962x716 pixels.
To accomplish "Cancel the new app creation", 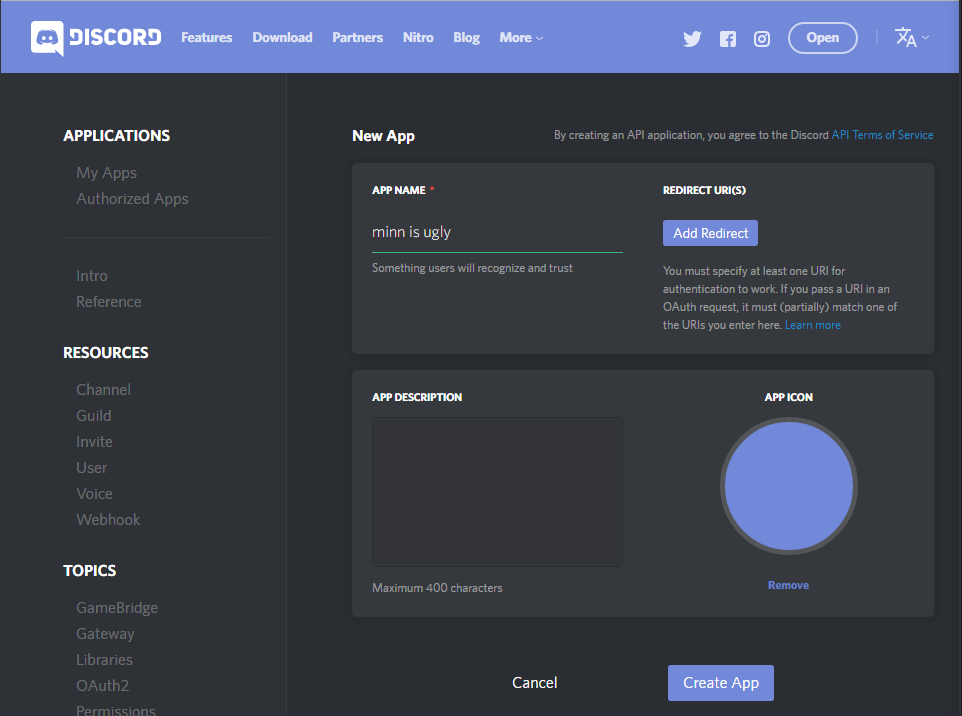I will [534, 683].
